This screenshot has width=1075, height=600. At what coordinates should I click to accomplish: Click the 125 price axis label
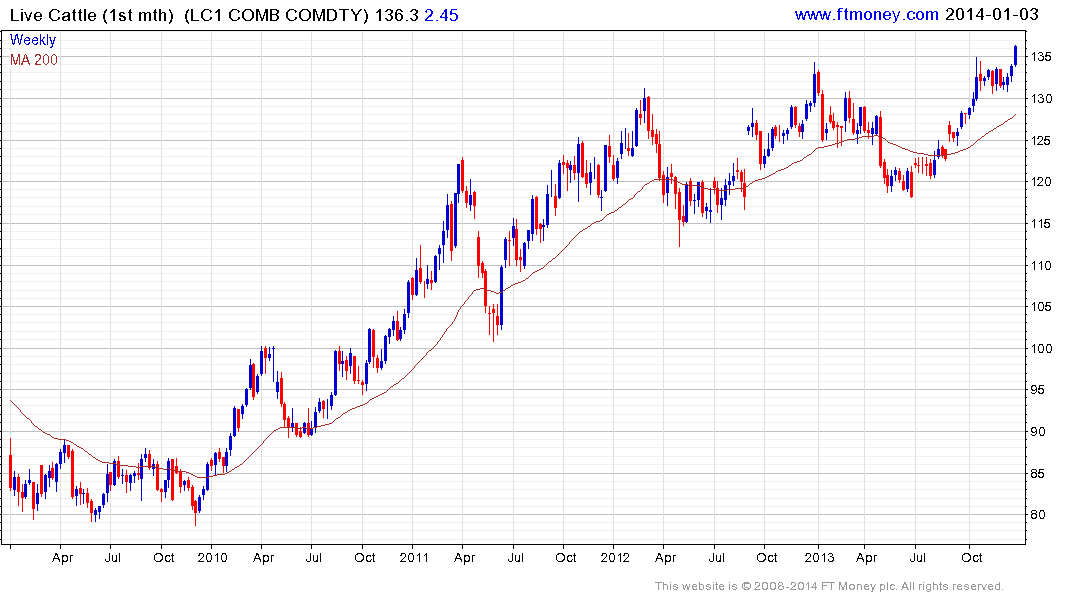(x=1041, y=141)
